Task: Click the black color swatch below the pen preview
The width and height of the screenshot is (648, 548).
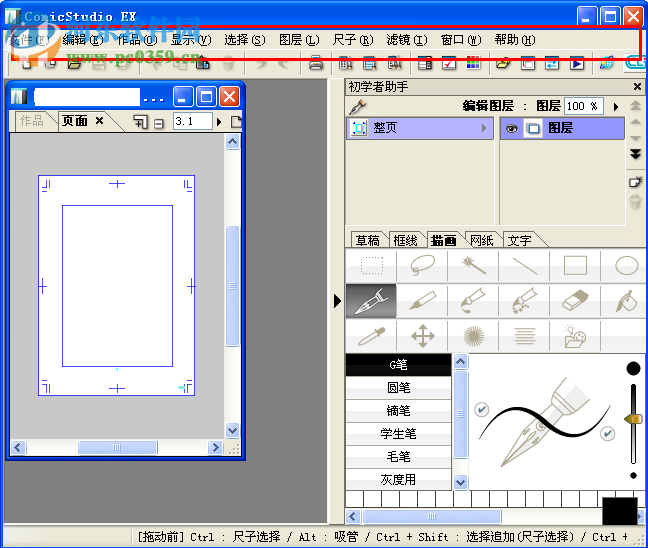Action: click(619, 510)
